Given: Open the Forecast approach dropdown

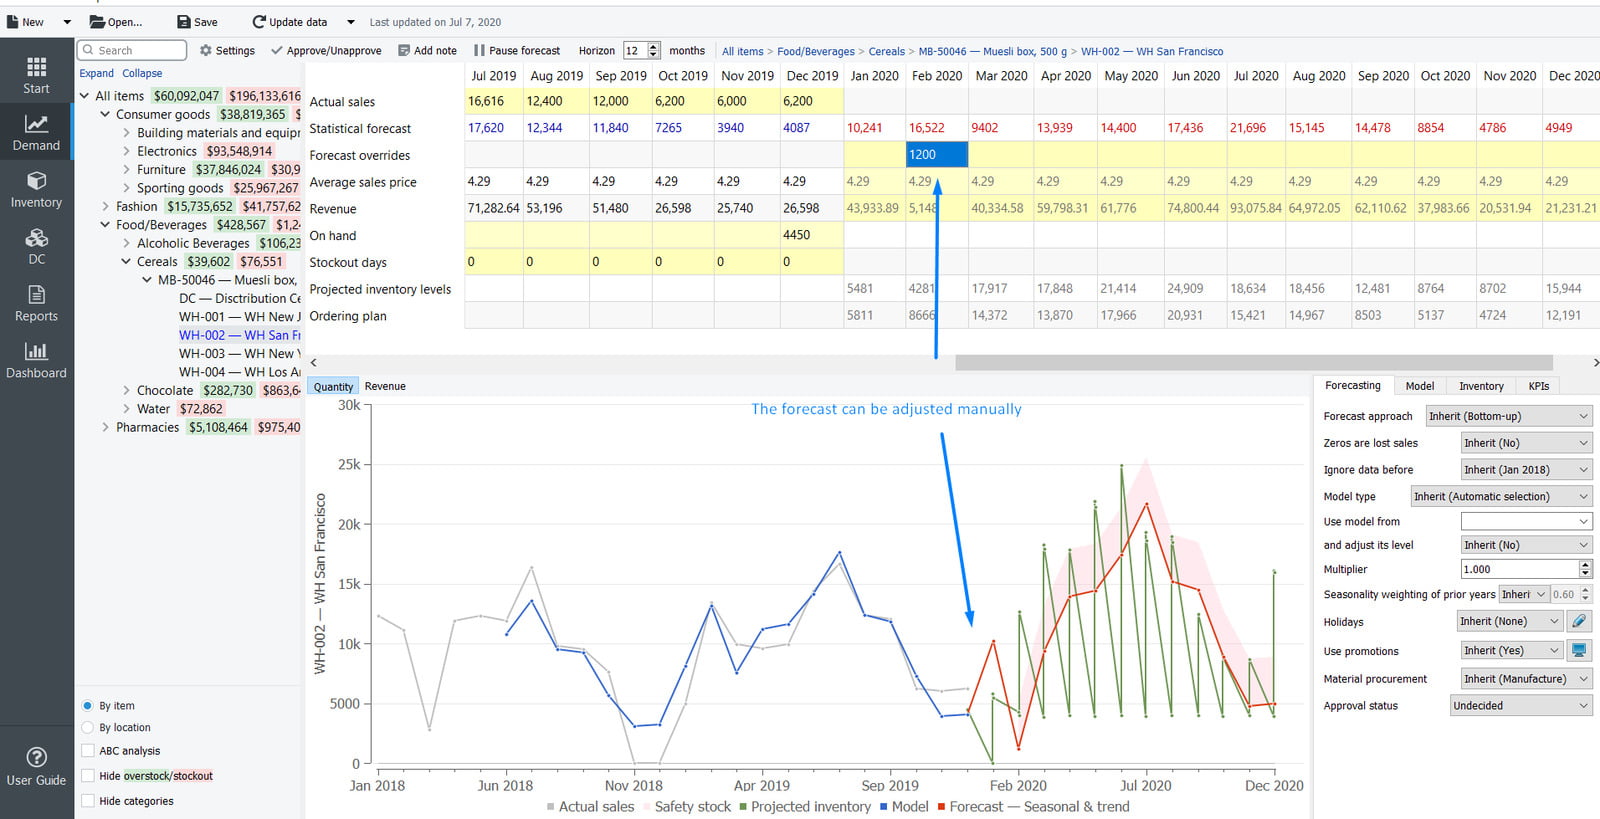Looking at the screenshot, I should [1508, 416].
